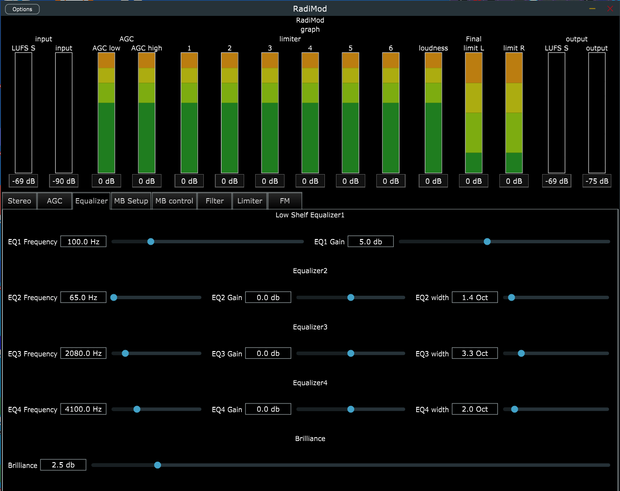Select the FM tab
Screen dimensions: 620x491
pyautogui.click(x=285, y=201)
